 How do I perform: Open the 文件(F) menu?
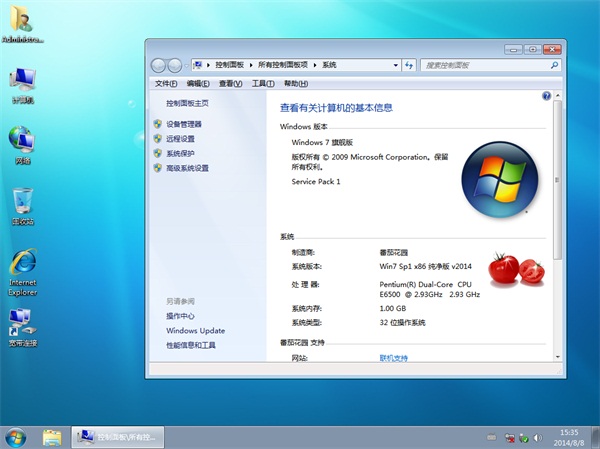click(166, 84)
